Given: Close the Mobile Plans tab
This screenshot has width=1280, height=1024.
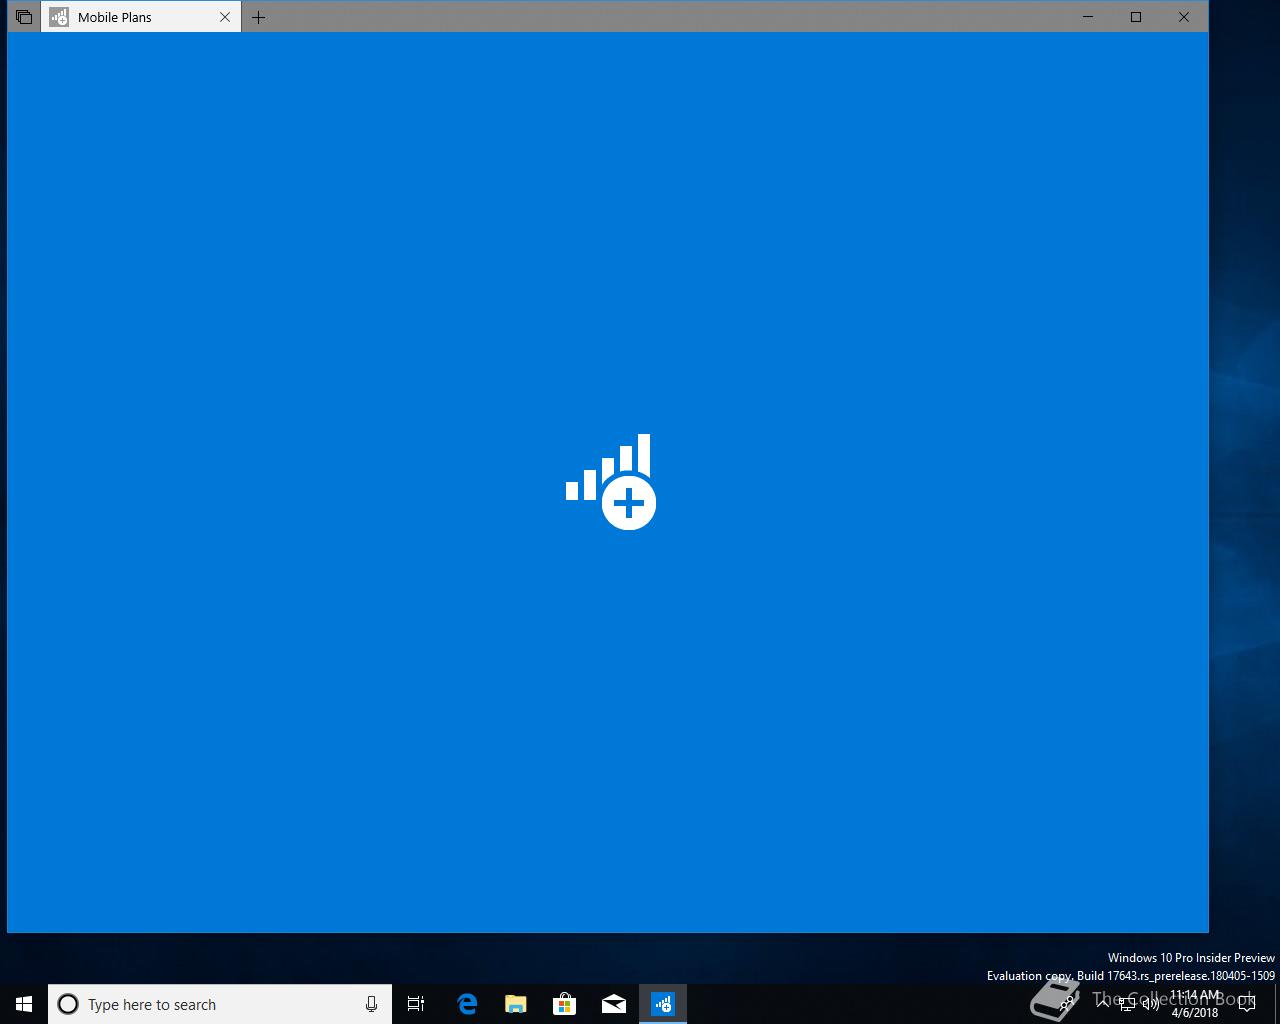Looking at the screenshot, I should pos(225,17).
